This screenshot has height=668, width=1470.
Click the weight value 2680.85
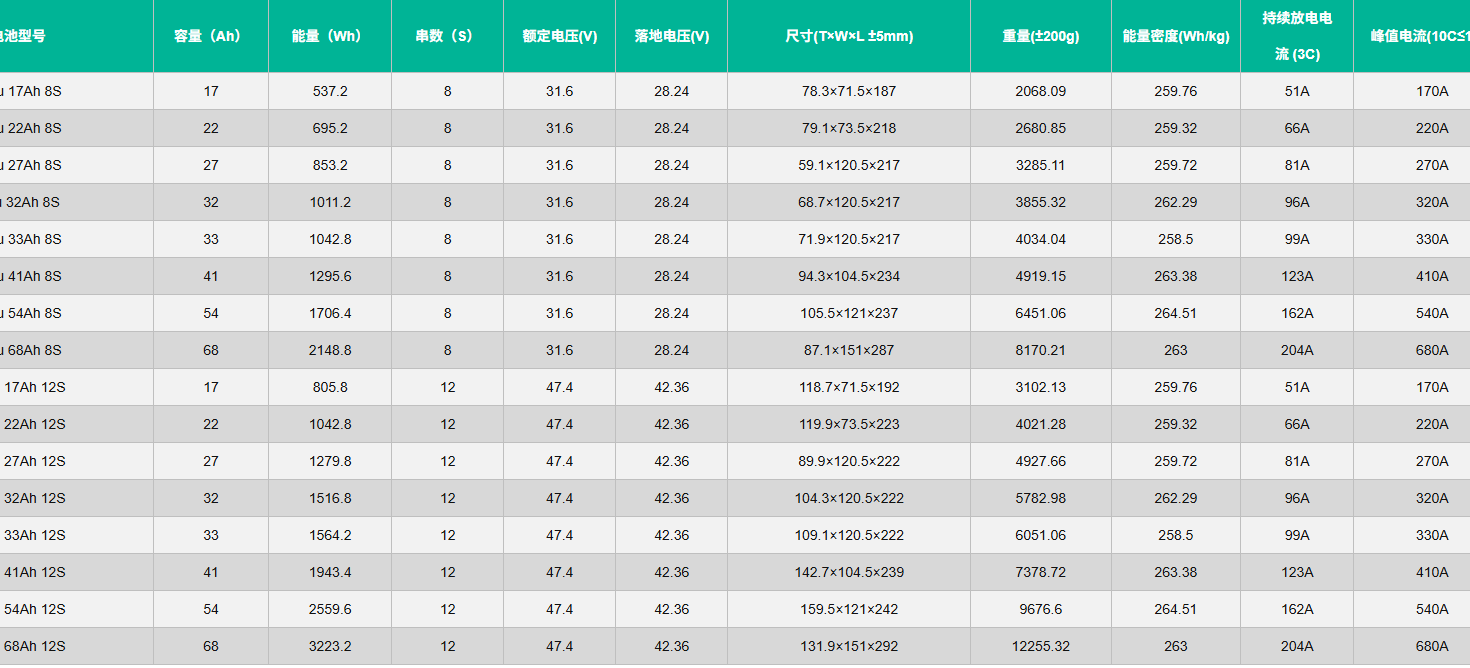pos(1040,128)
